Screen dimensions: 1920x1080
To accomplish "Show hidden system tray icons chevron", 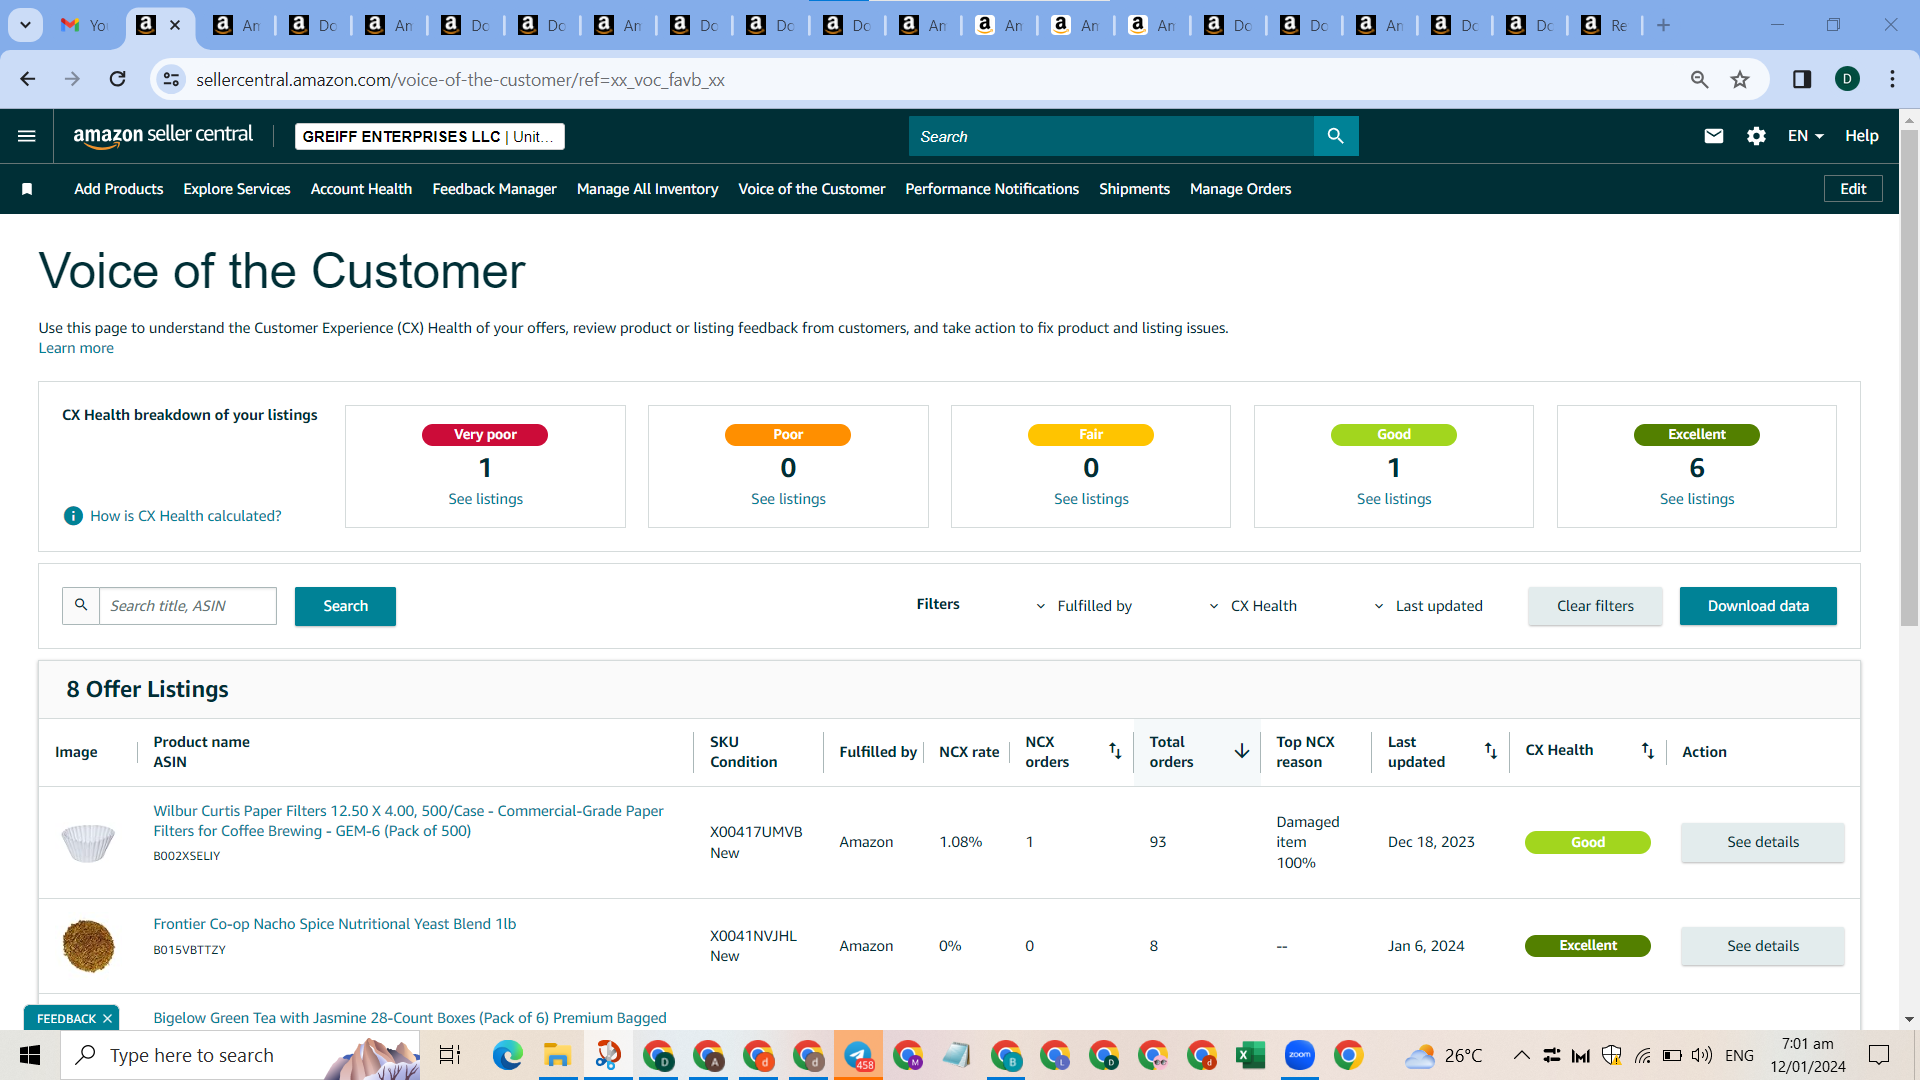I will [1521, 1055].
